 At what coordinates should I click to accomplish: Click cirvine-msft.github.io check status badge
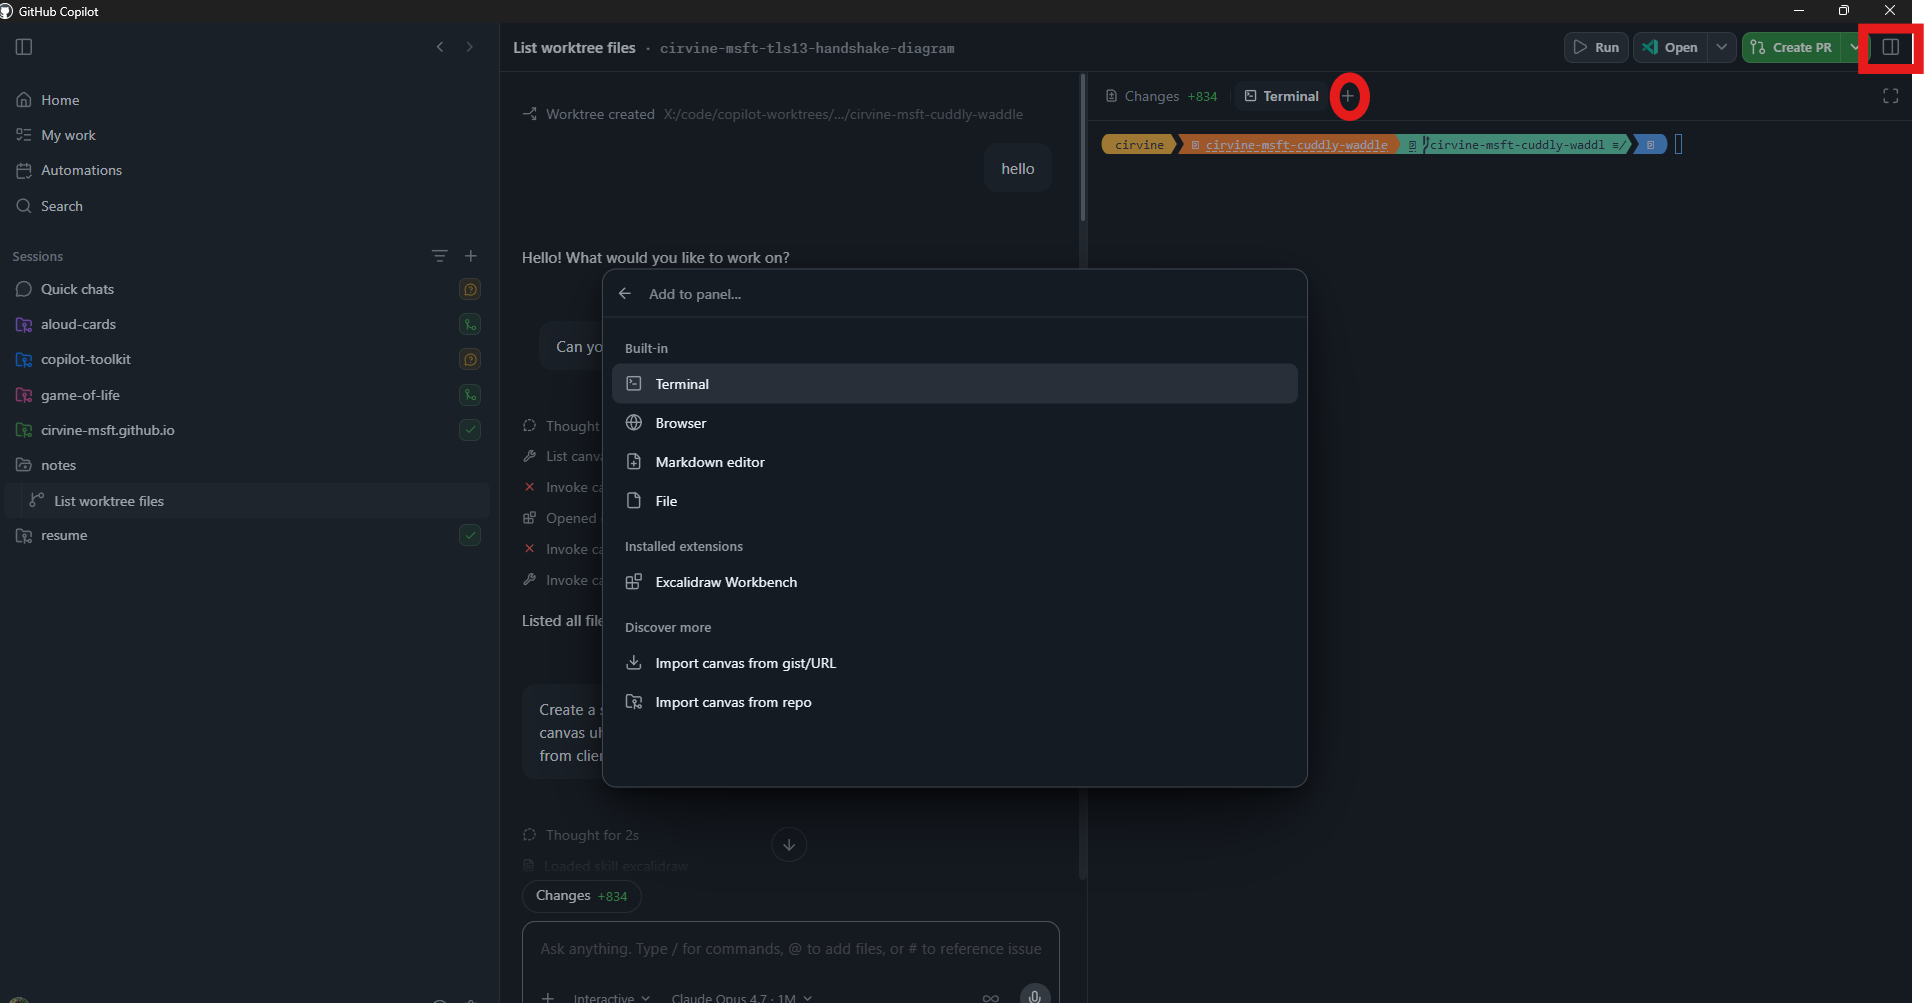(x=470, y=430)
